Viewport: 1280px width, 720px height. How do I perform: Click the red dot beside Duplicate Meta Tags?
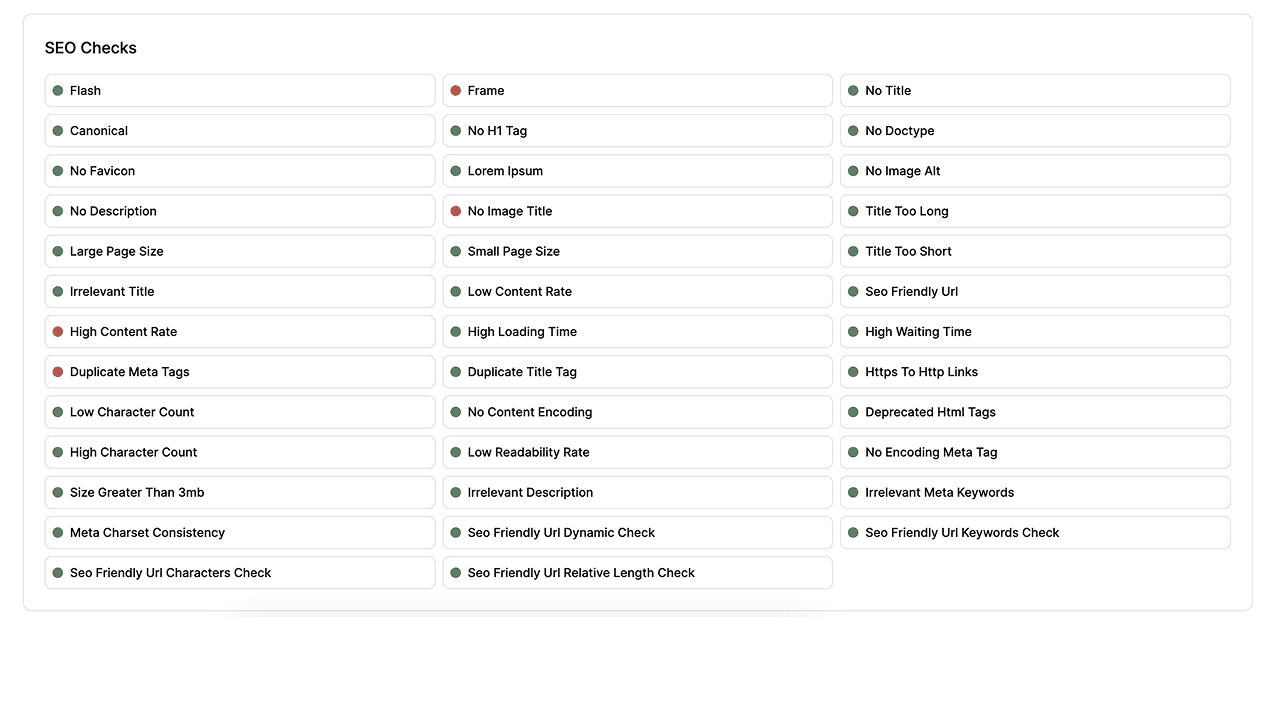[x=58, y=371]
